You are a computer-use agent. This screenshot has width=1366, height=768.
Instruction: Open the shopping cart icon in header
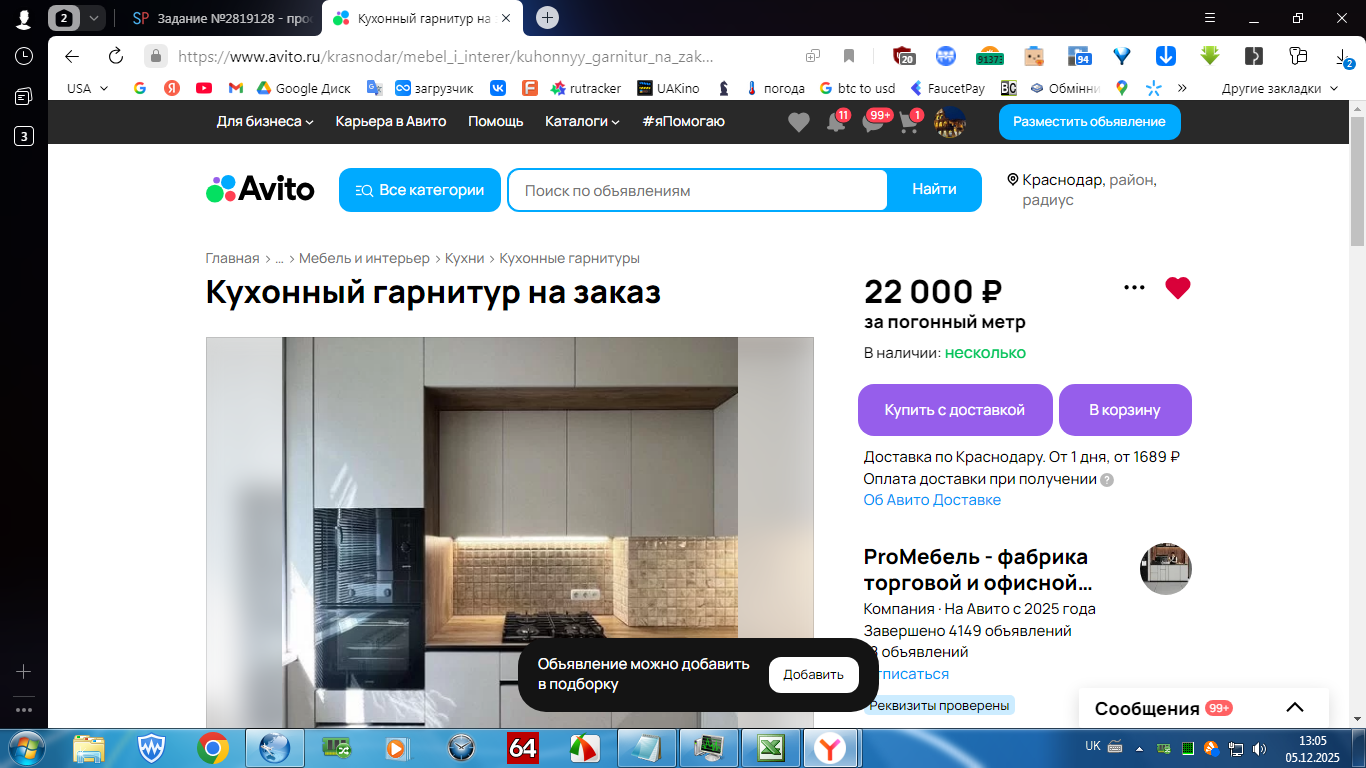909,122
